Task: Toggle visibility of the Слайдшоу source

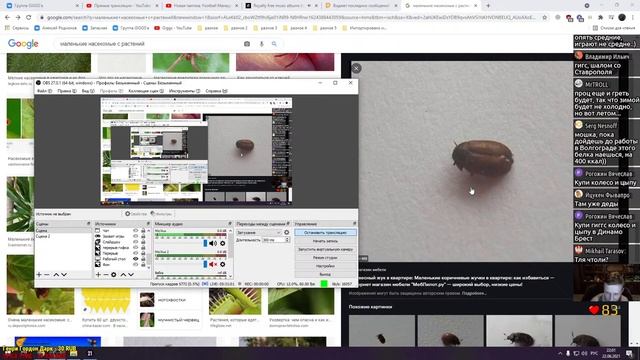Action: point(136,242)
